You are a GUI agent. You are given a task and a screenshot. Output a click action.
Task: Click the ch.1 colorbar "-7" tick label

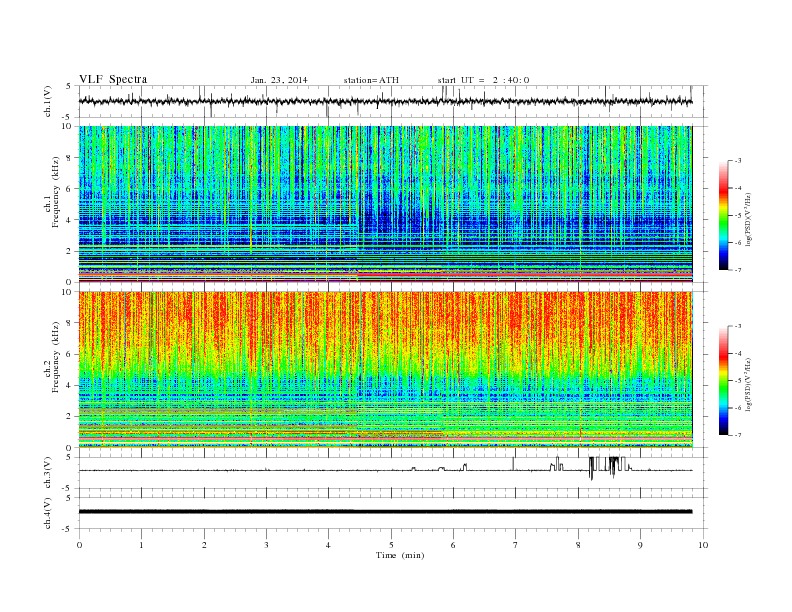coord(738,270)
